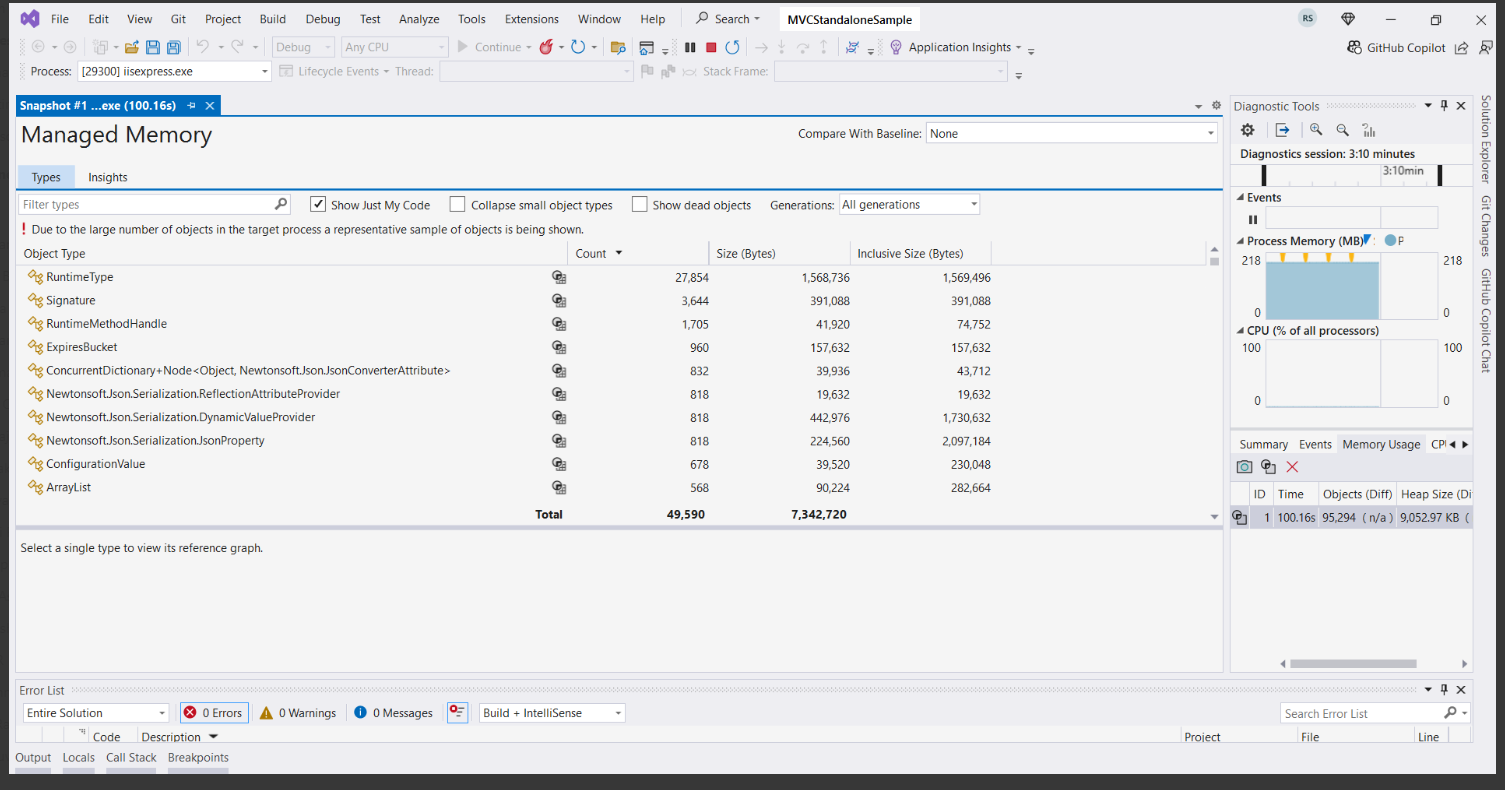
Task: Zoom in on the diagnostics timeline
Action: pos(1316,129)
